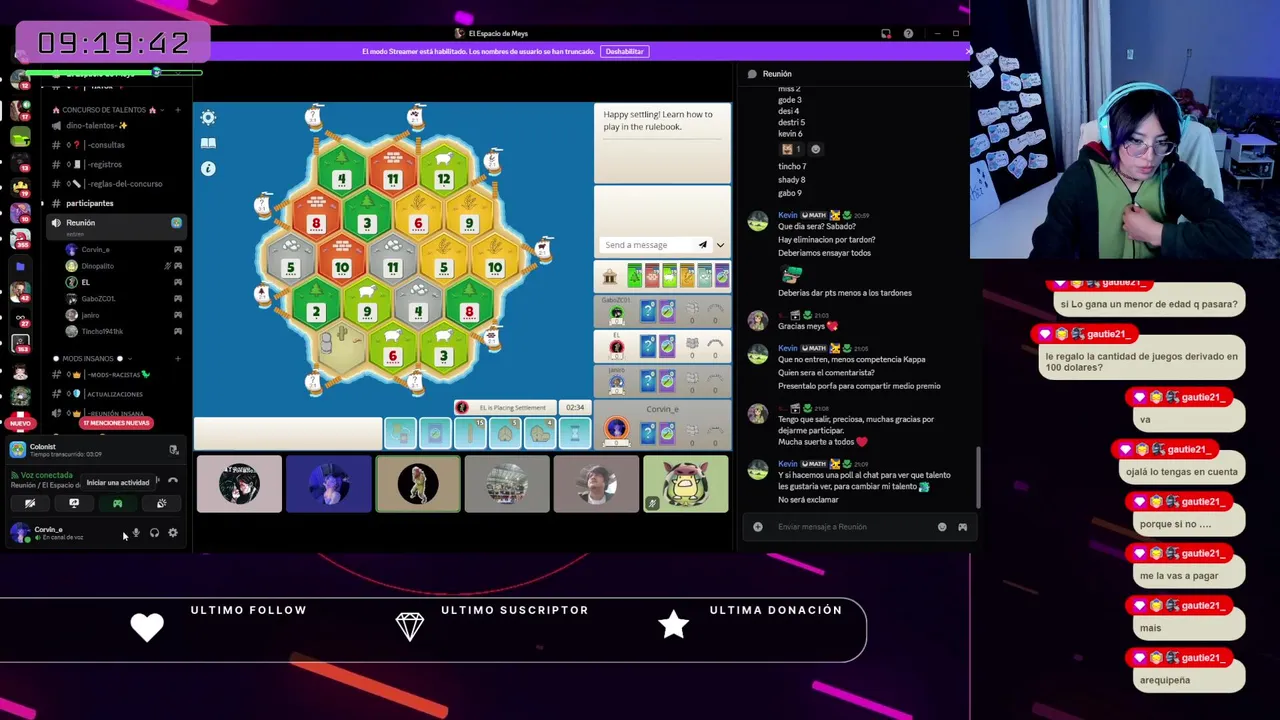This screenshot has width=1280, height=720.
Task: Toggle microphone mute
Action: (x=136, y=533)
